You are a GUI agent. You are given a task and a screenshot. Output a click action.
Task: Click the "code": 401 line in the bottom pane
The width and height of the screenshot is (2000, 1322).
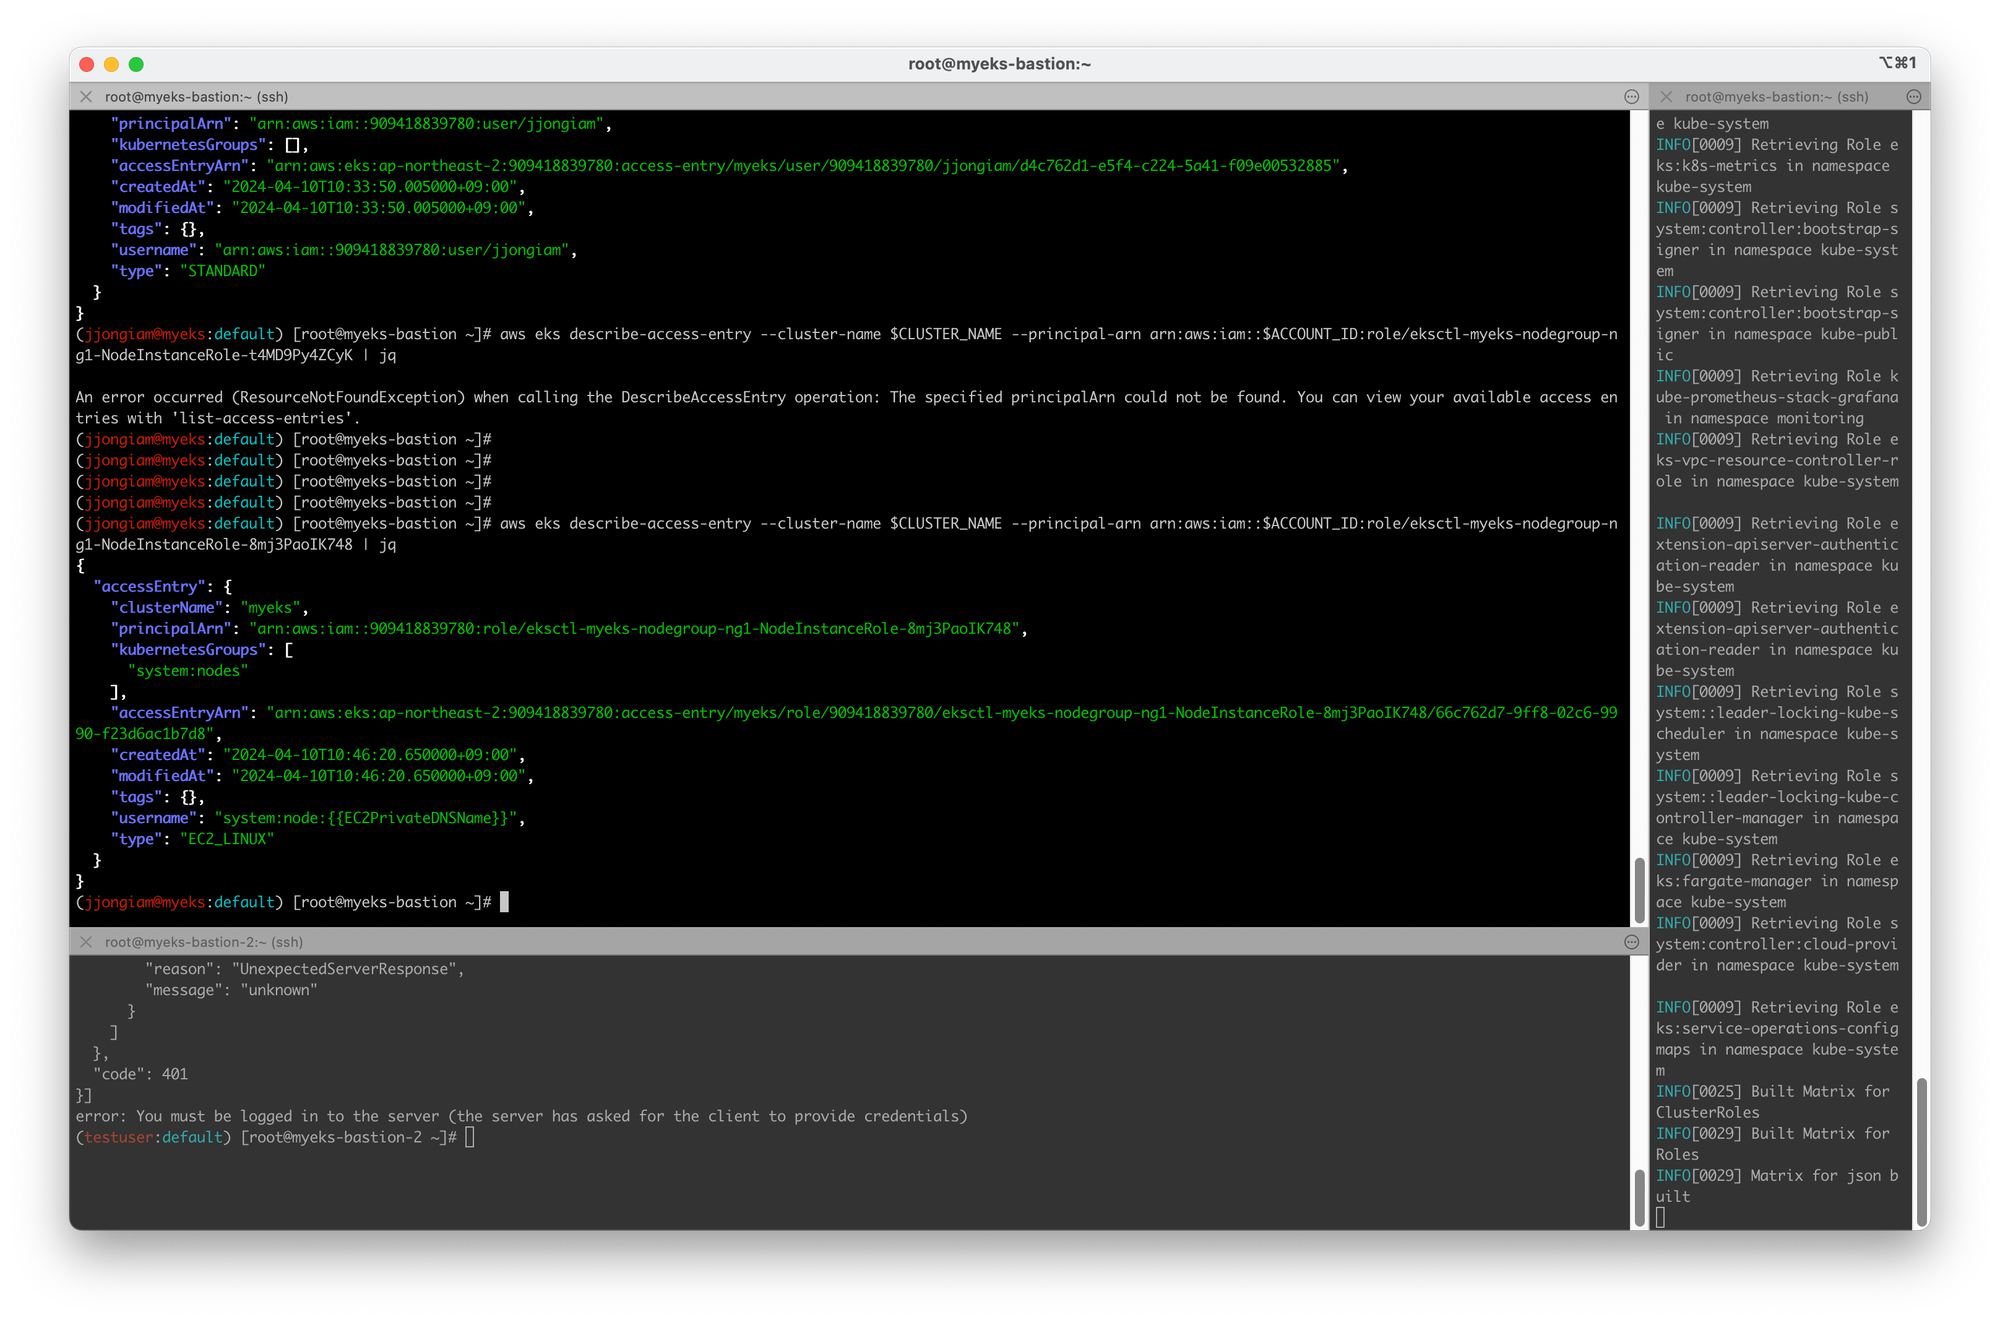(x=140, y=1074)
